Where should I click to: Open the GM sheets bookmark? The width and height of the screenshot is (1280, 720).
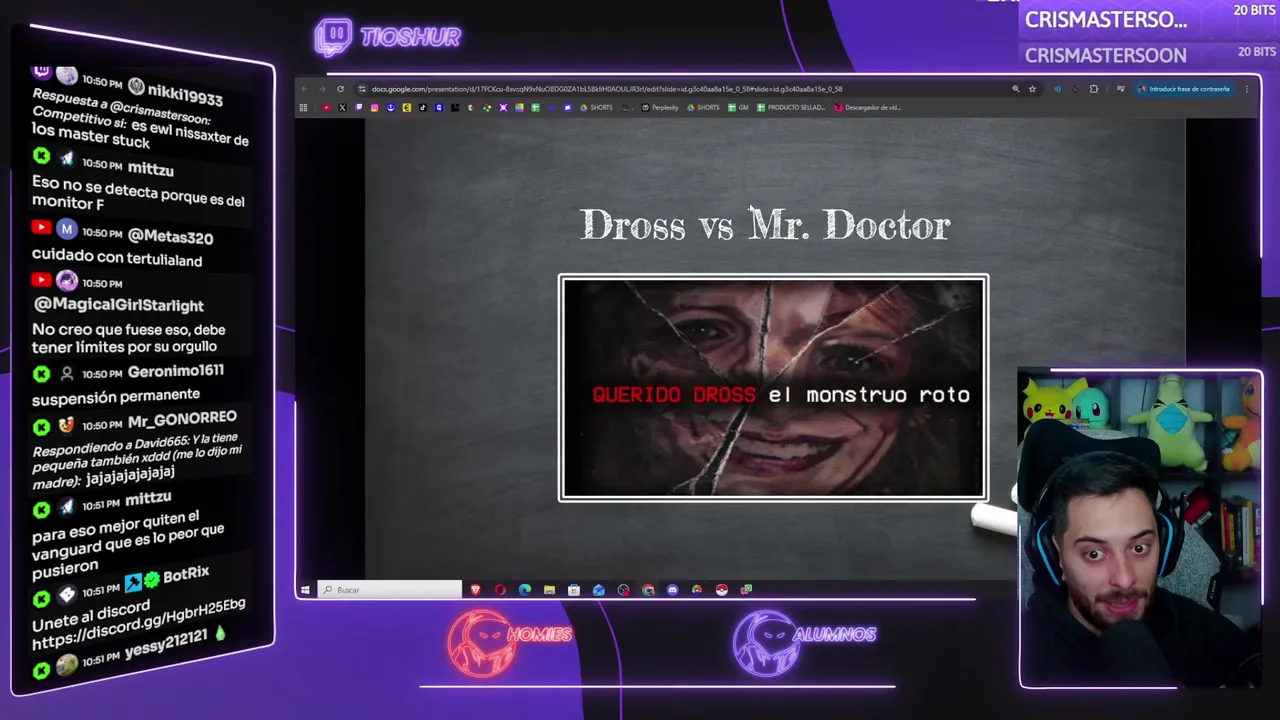tap(738, 107)
